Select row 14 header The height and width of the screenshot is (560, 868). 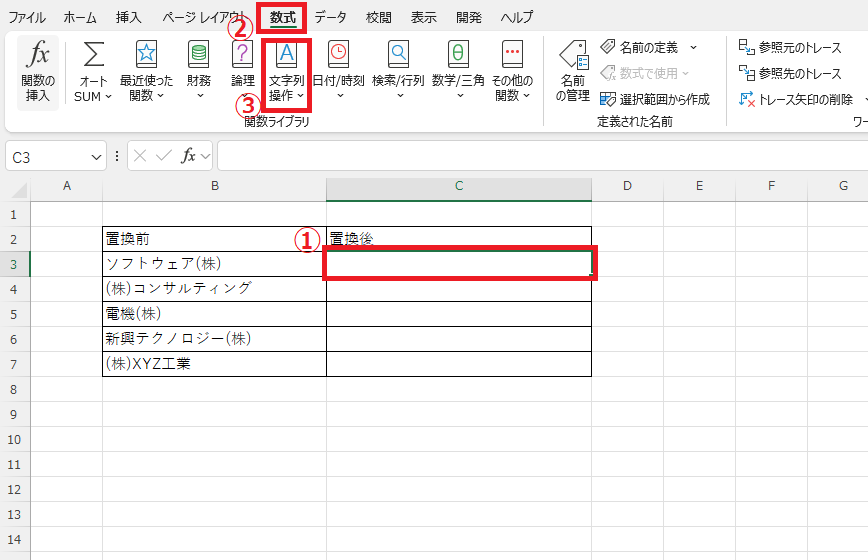(x=14, y=540)
